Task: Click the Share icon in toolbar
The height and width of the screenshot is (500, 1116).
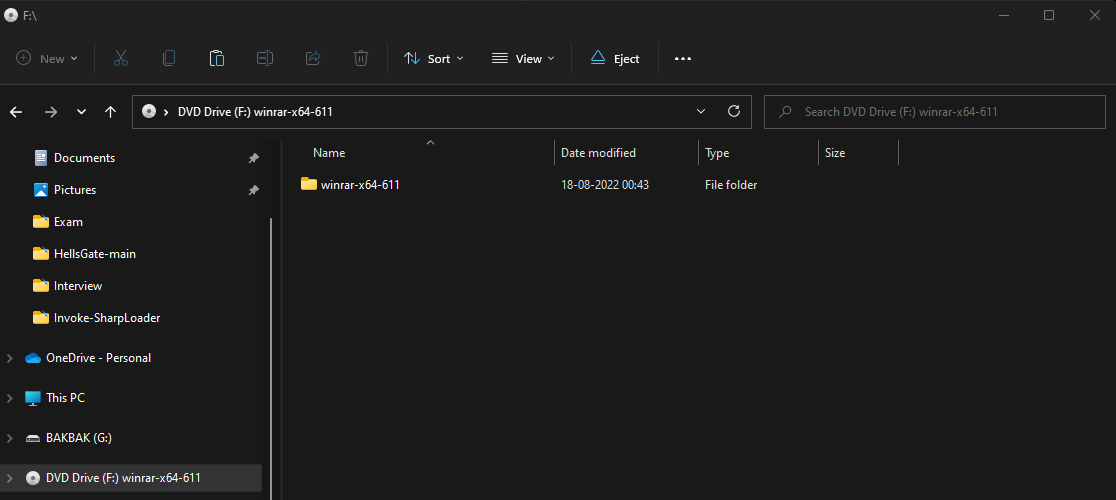Action: coord(312,58)
